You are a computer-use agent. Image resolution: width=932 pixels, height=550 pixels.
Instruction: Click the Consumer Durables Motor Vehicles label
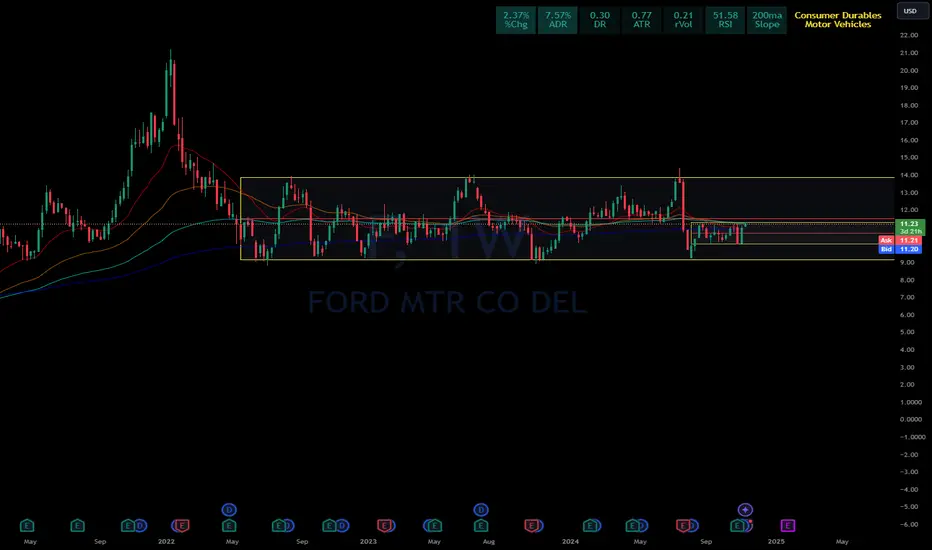pos(838,20)
